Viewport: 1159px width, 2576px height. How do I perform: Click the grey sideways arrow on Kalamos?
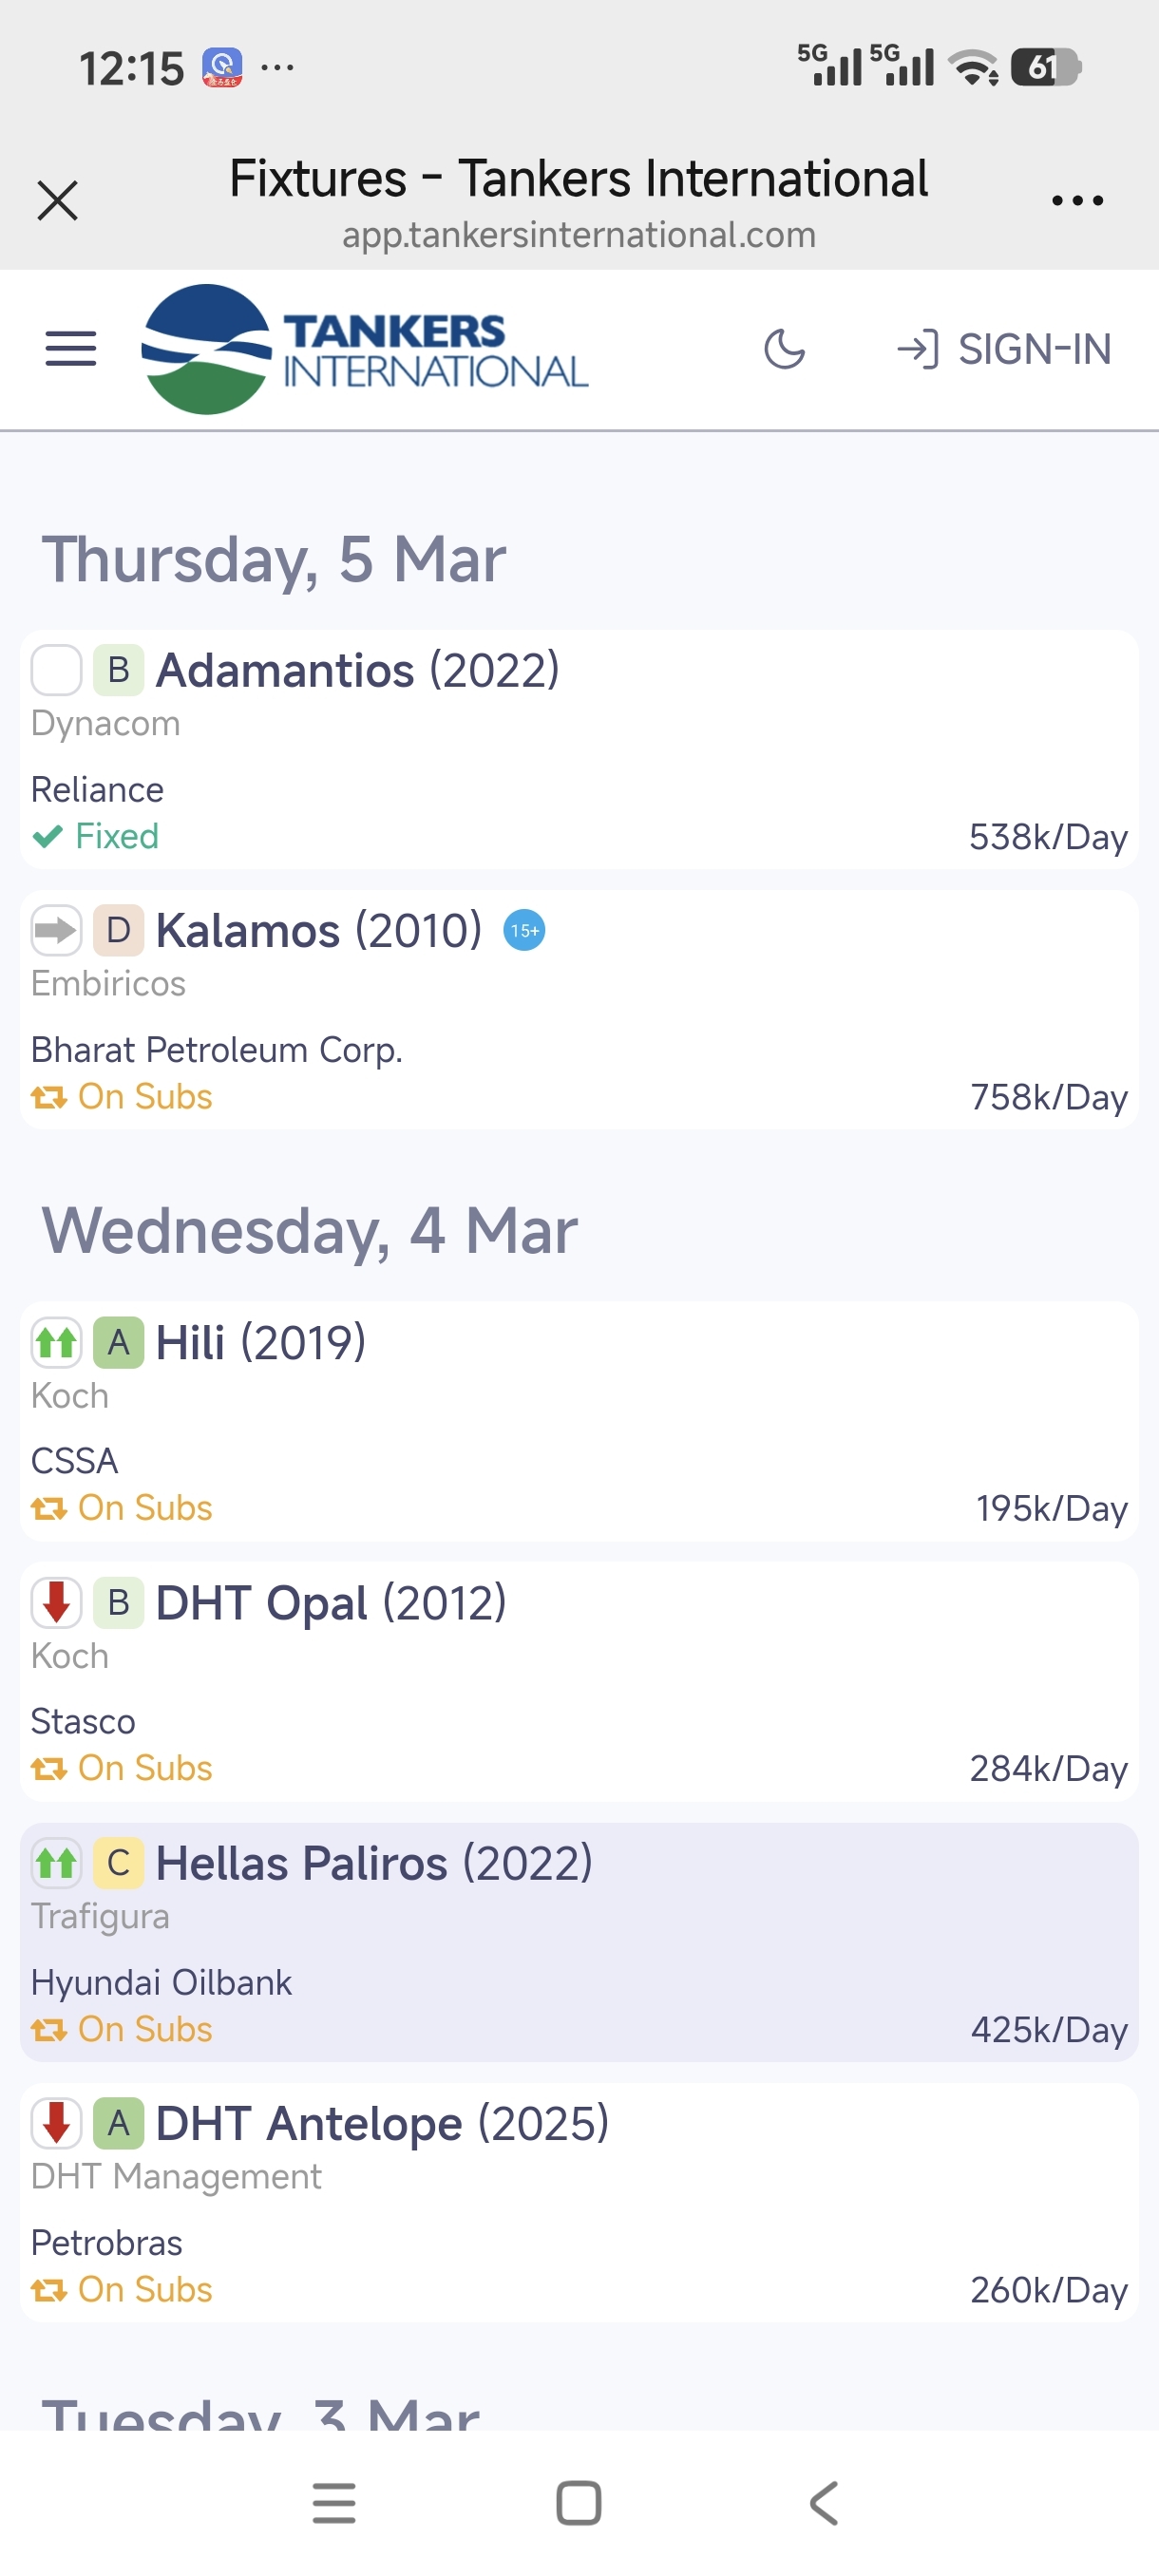click(56, 931)
